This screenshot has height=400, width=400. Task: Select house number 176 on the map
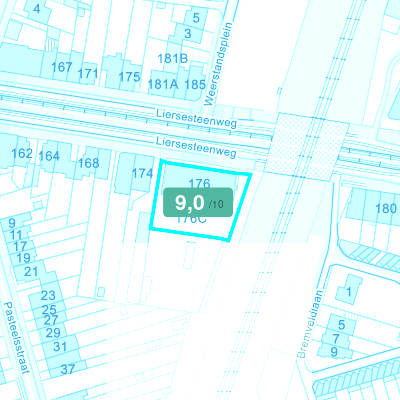pyautogui.click(x=199, y=183)
